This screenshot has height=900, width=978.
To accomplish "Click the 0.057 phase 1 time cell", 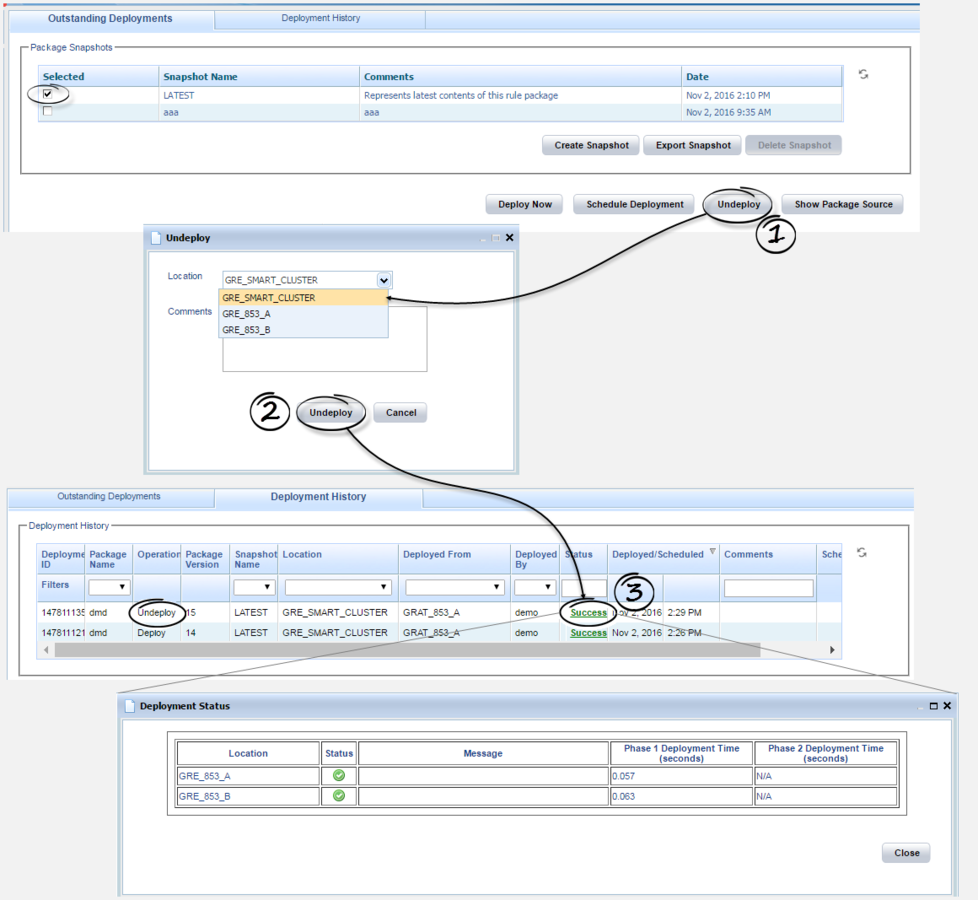I will (x=681, y=776).
